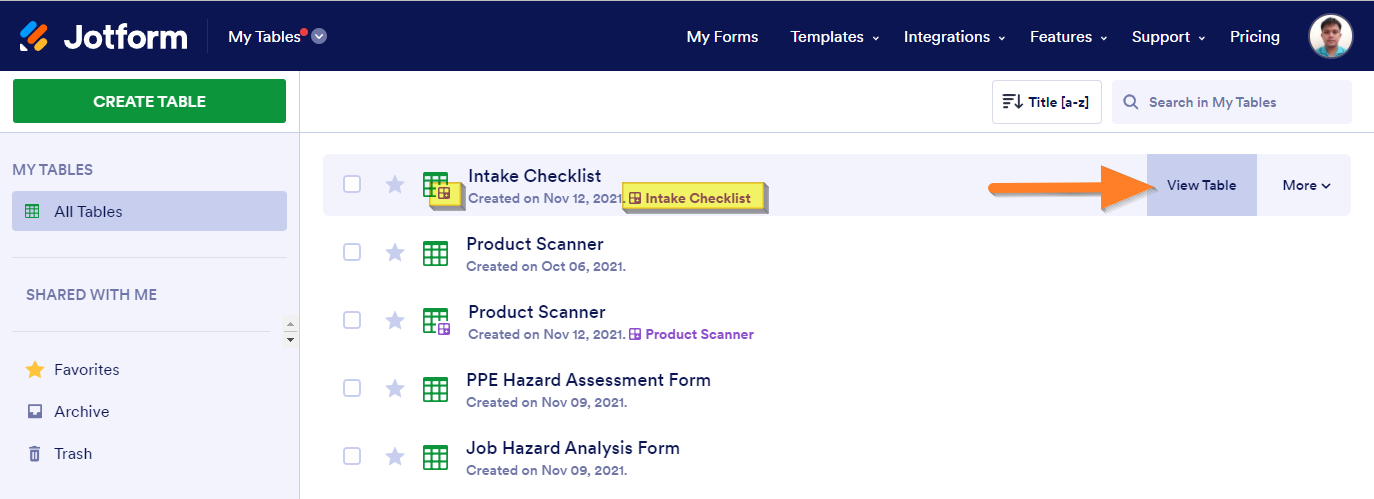Expand the My Tables dropdown
The width and height of the screenshot is (1374, 499).
[319, 37]
